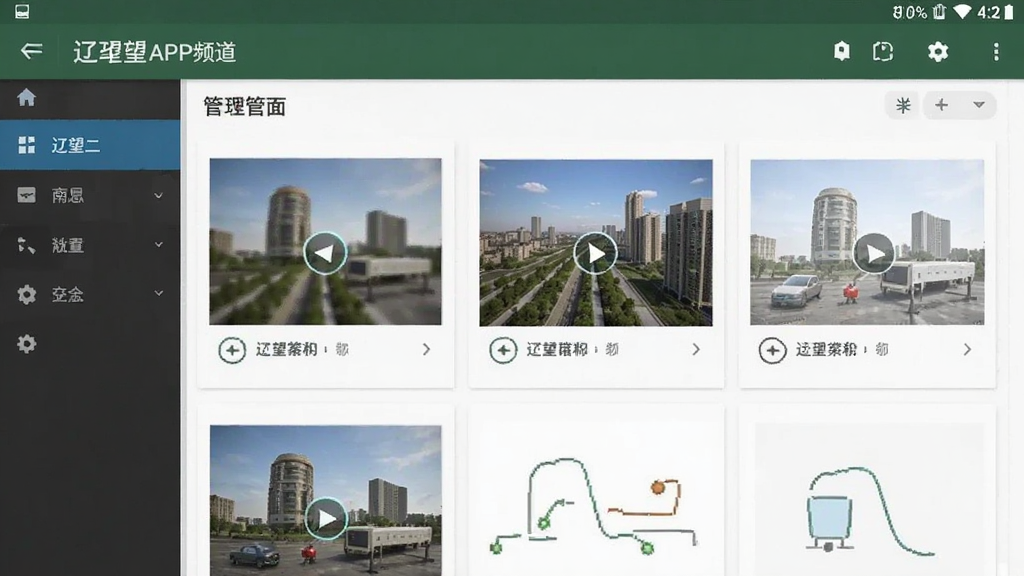Go to Home via the sidebar house icon
Viewport: 1024px width, 576px height.
[x=27, y=98]
